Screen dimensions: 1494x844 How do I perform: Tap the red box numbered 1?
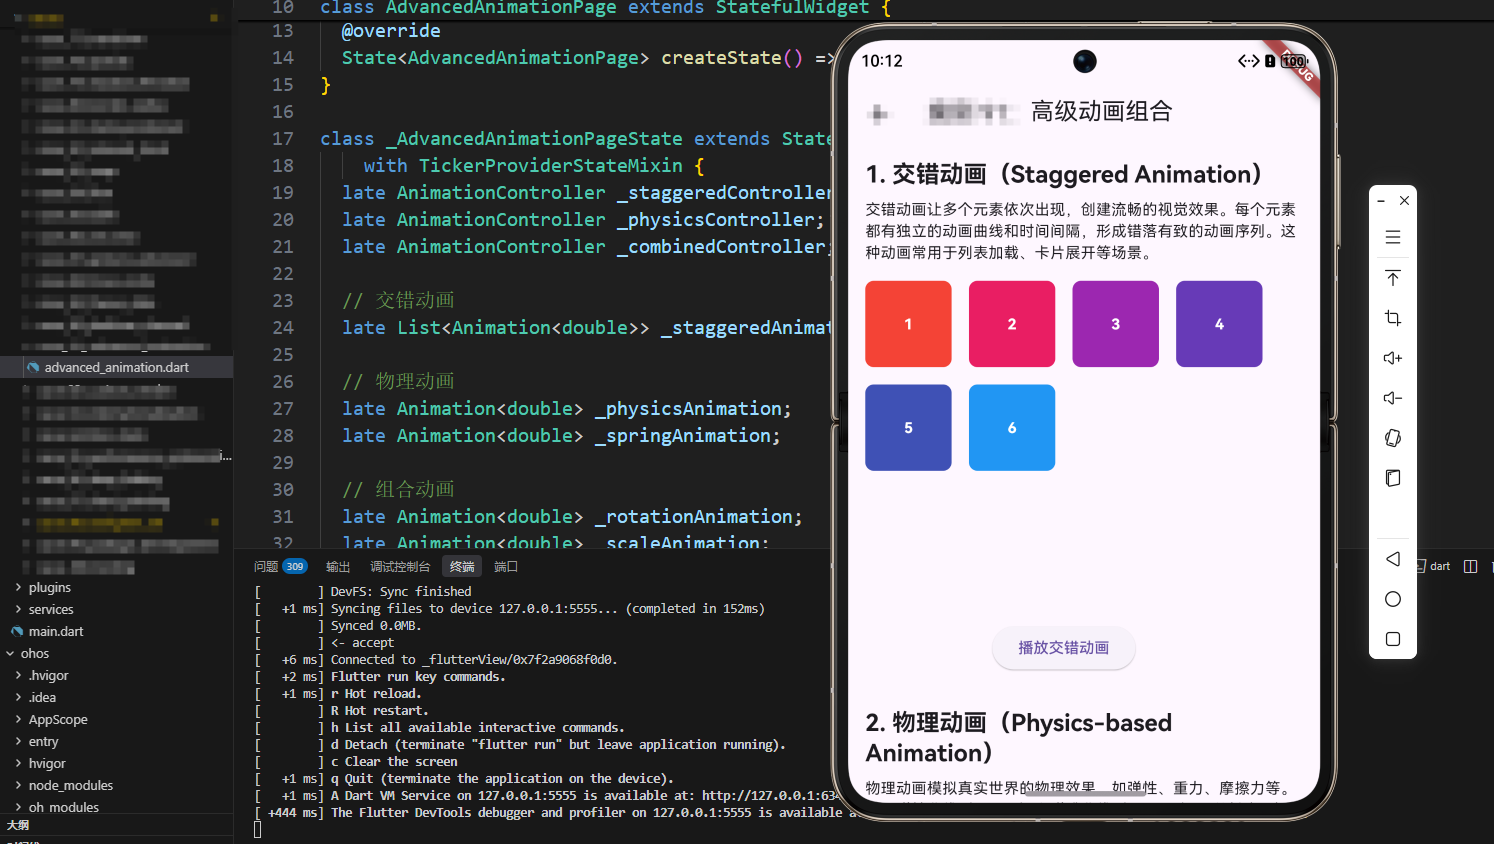908,324
